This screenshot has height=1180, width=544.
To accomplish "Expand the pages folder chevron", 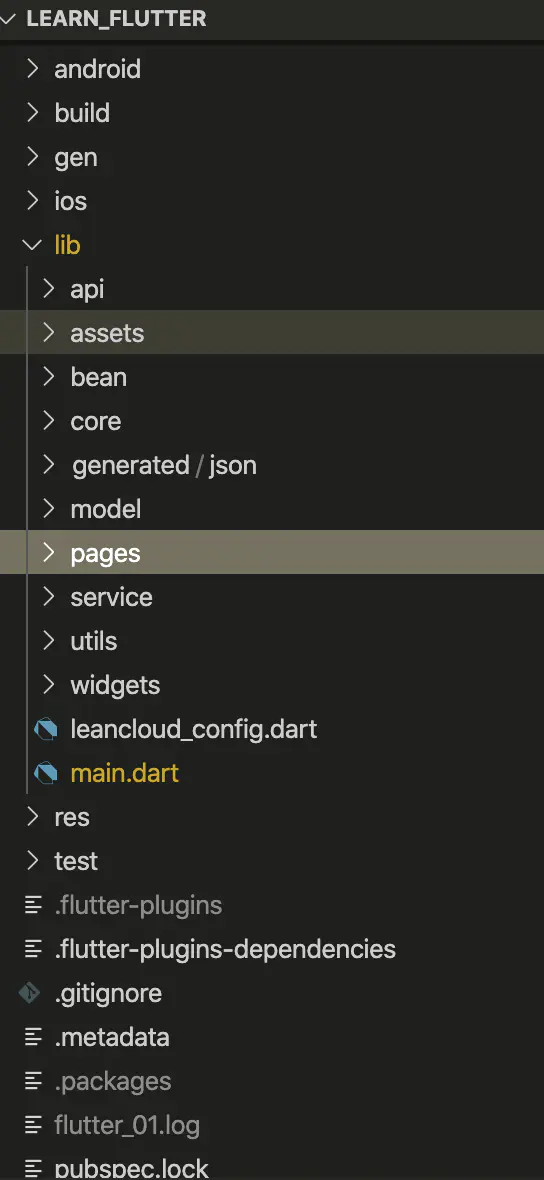I will [49, 552].
